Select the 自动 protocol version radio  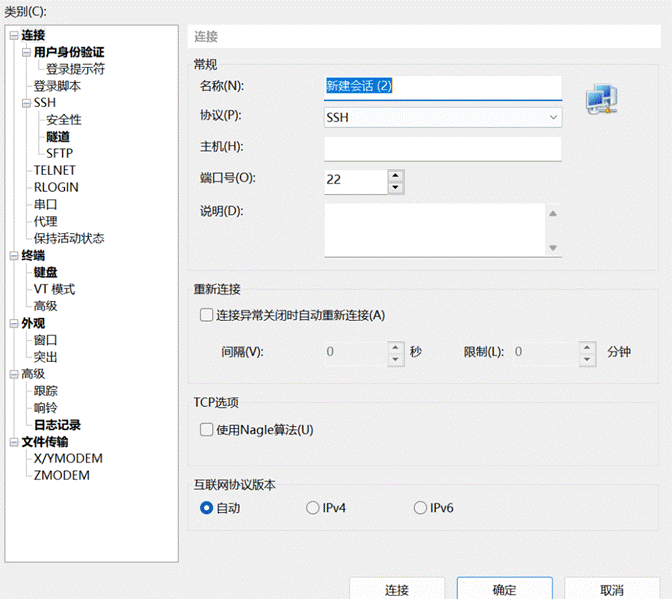(206, 508)
